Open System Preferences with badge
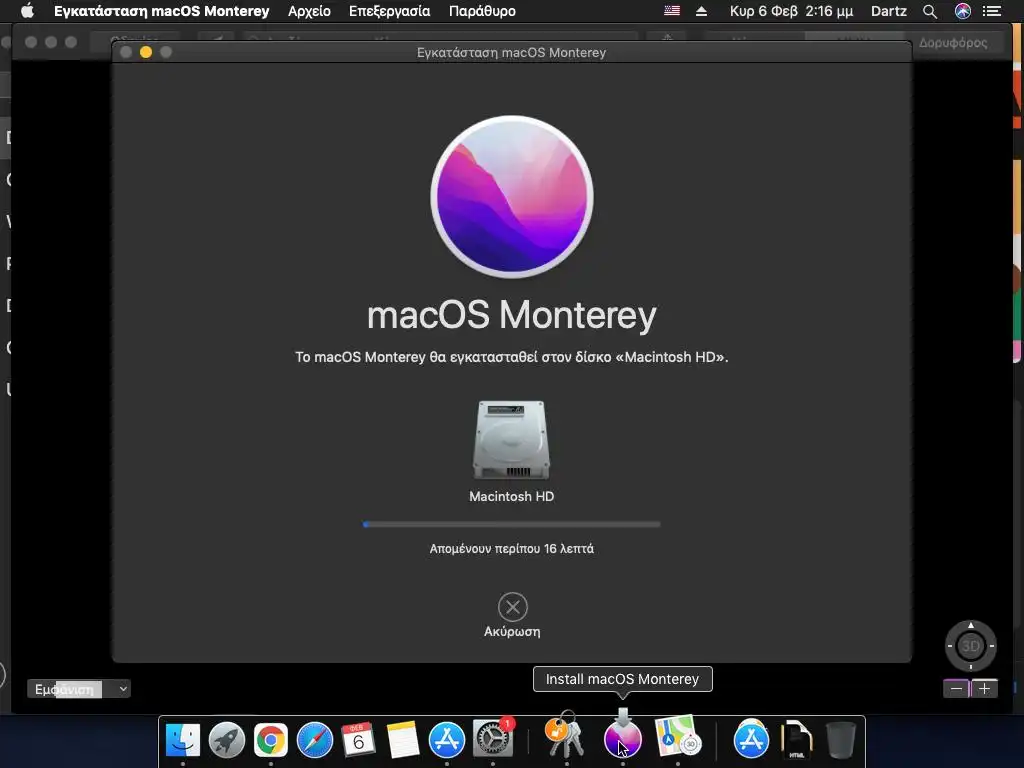The width and height of the screenshot is (1024, 768). pos(492,739)
